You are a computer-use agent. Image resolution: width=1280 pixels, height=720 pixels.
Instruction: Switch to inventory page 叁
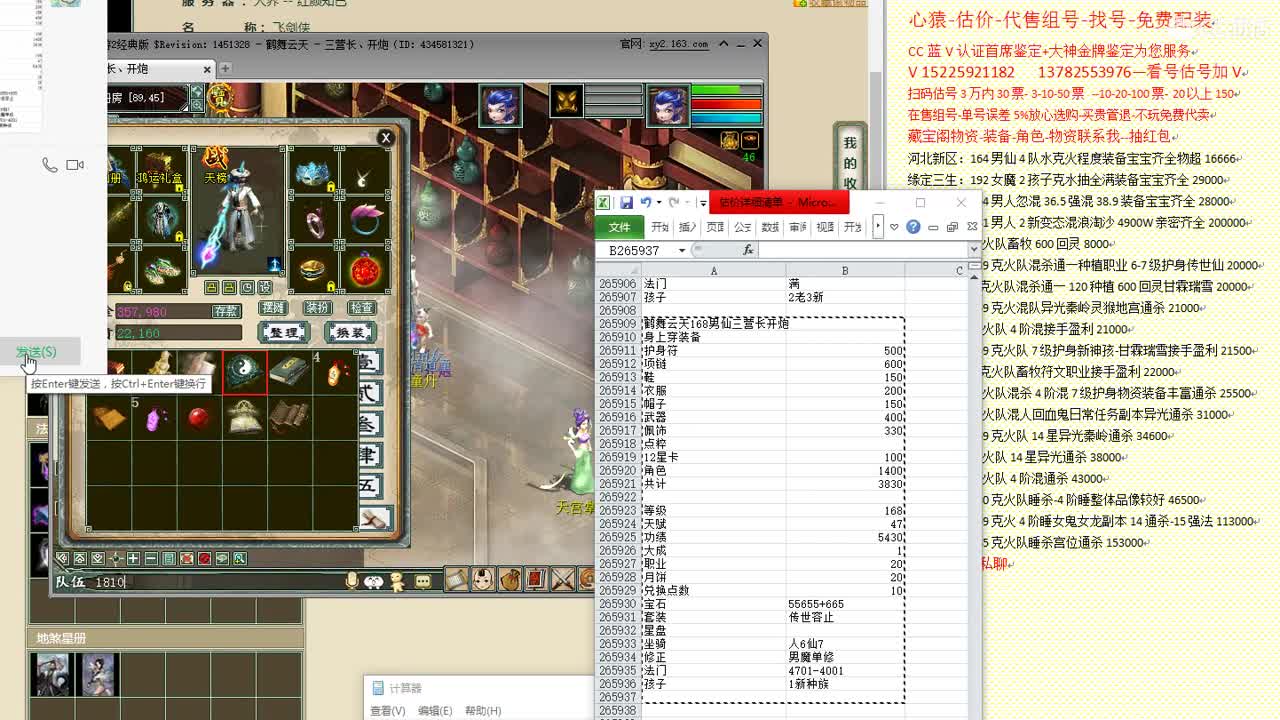point(370,424)
